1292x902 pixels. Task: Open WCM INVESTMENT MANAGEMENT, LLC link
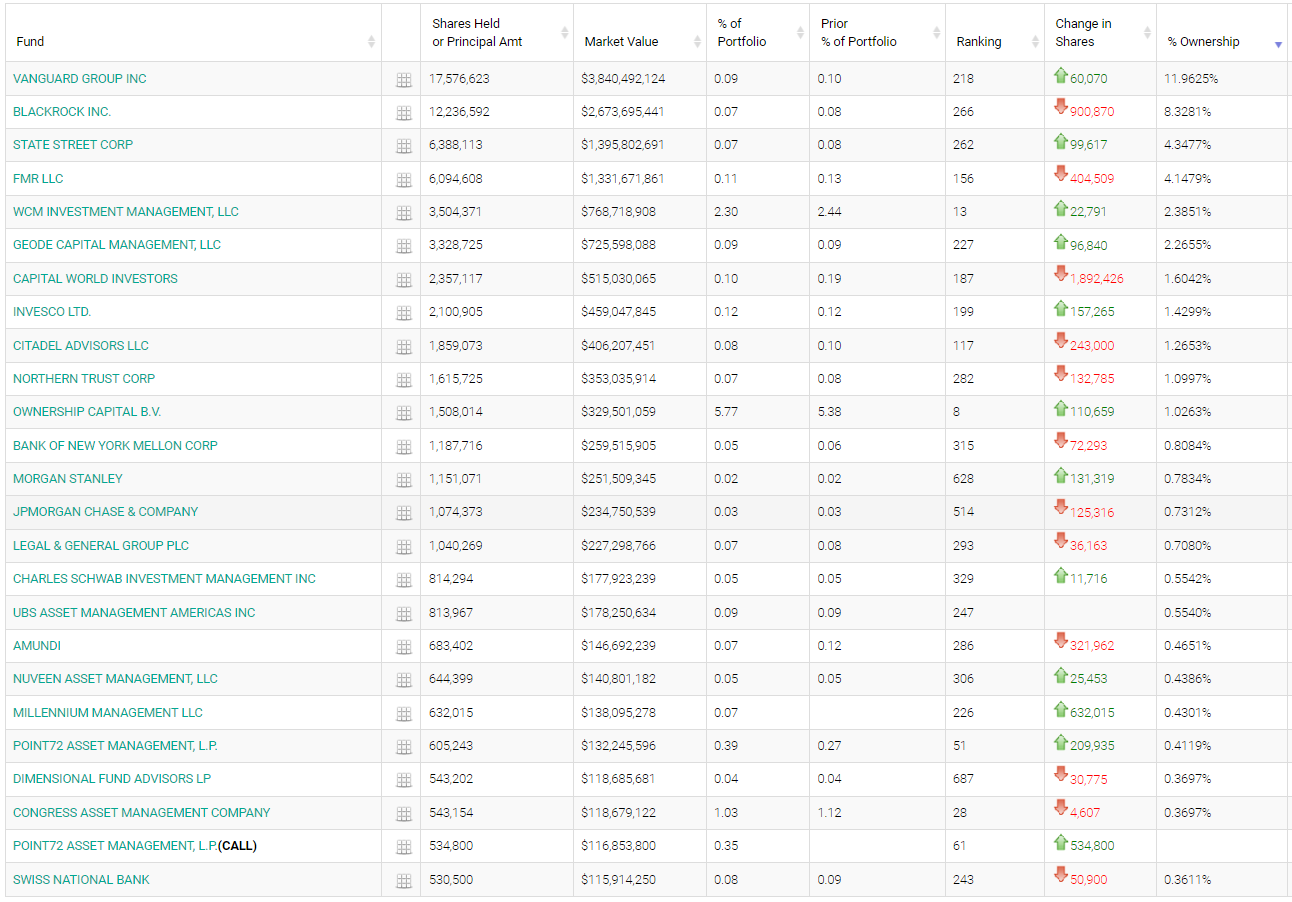point(126,212)
